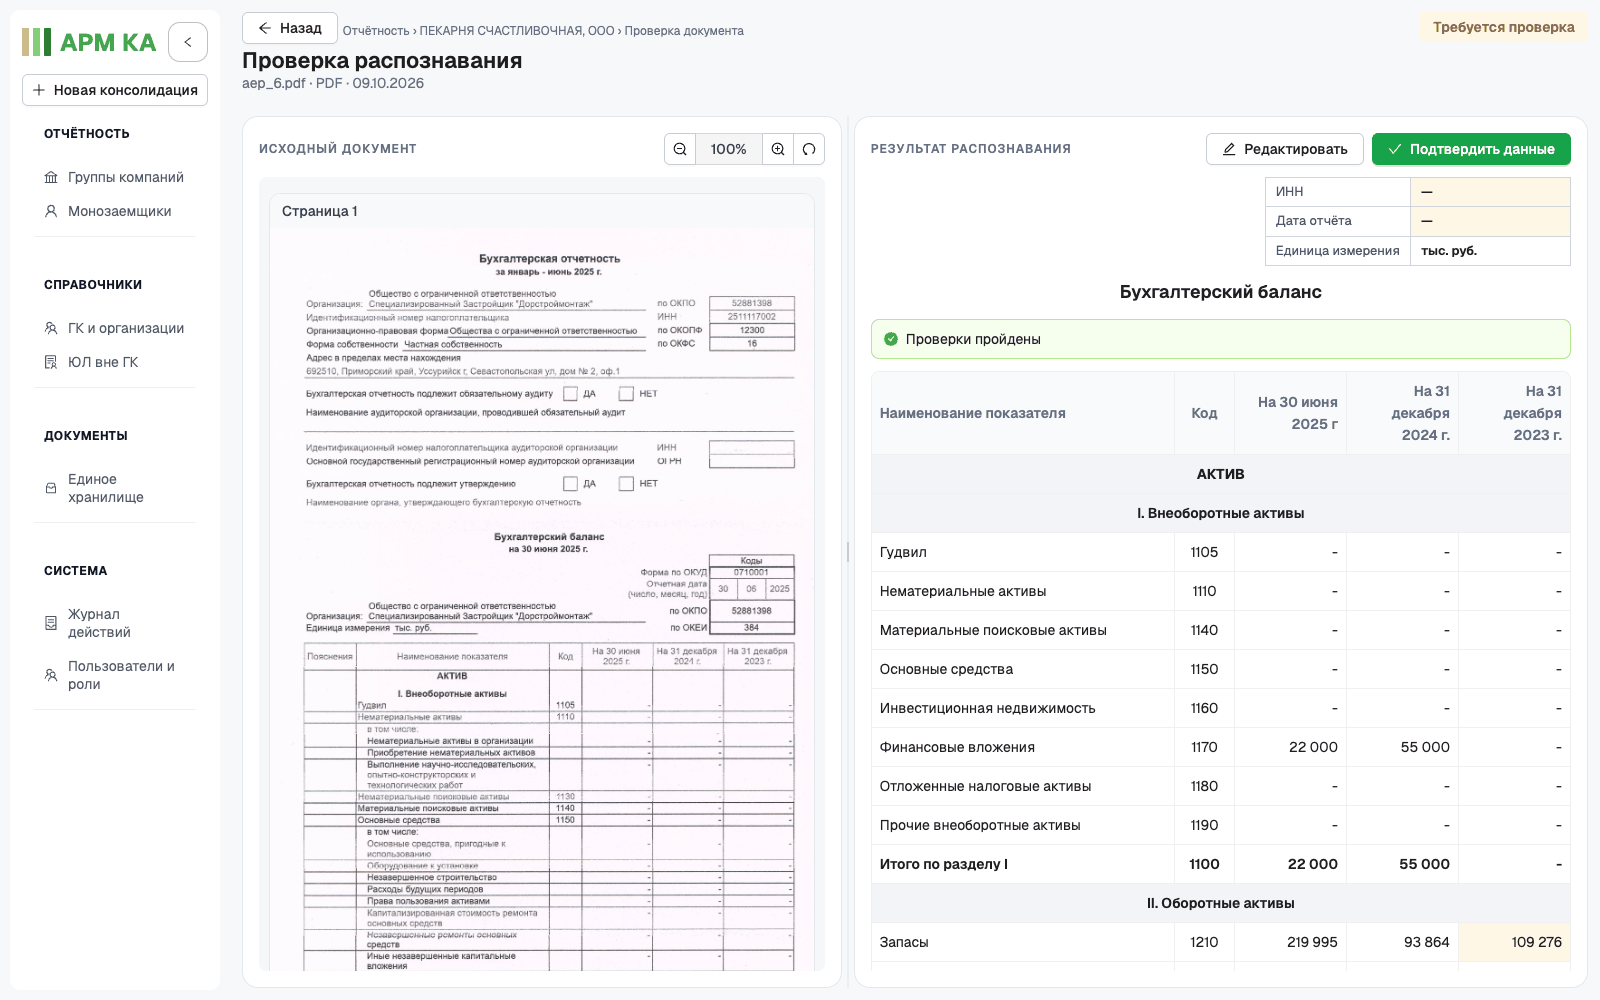This screenshot has width=1600, height=1000.
Task: Rotate the source document view
Action: 809,149
